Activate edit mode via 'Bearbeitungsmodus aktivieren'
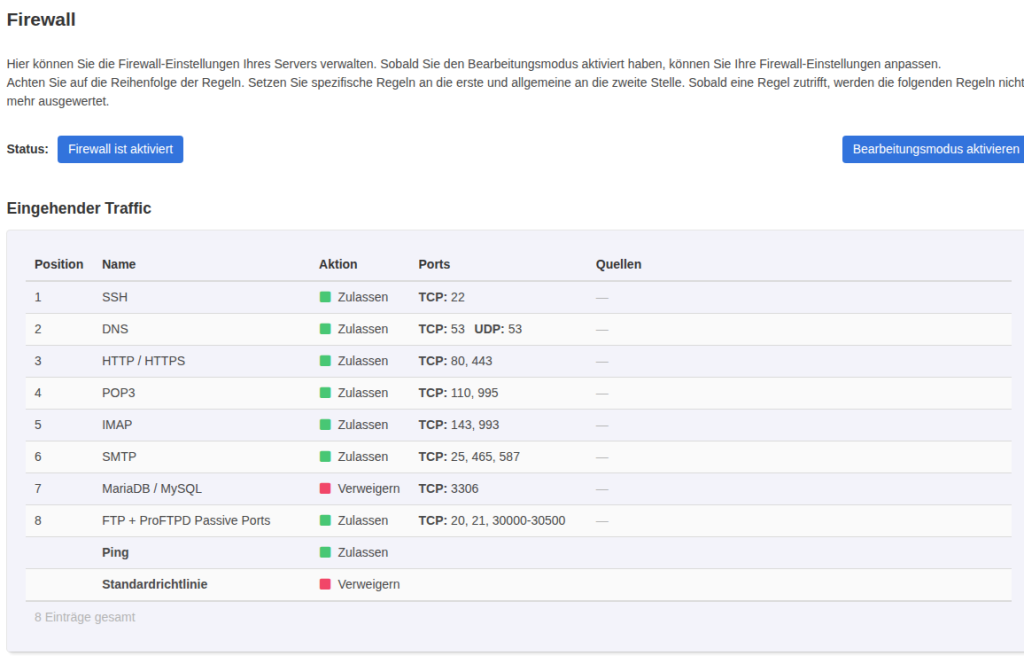 point(934,149)
